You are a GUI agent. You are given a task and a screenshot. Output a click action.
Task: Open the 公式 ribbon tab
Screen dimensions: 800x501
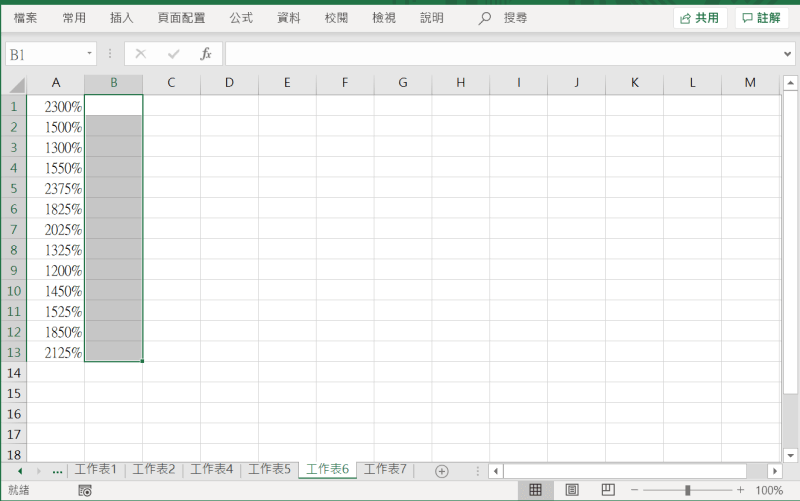[241, 18]
